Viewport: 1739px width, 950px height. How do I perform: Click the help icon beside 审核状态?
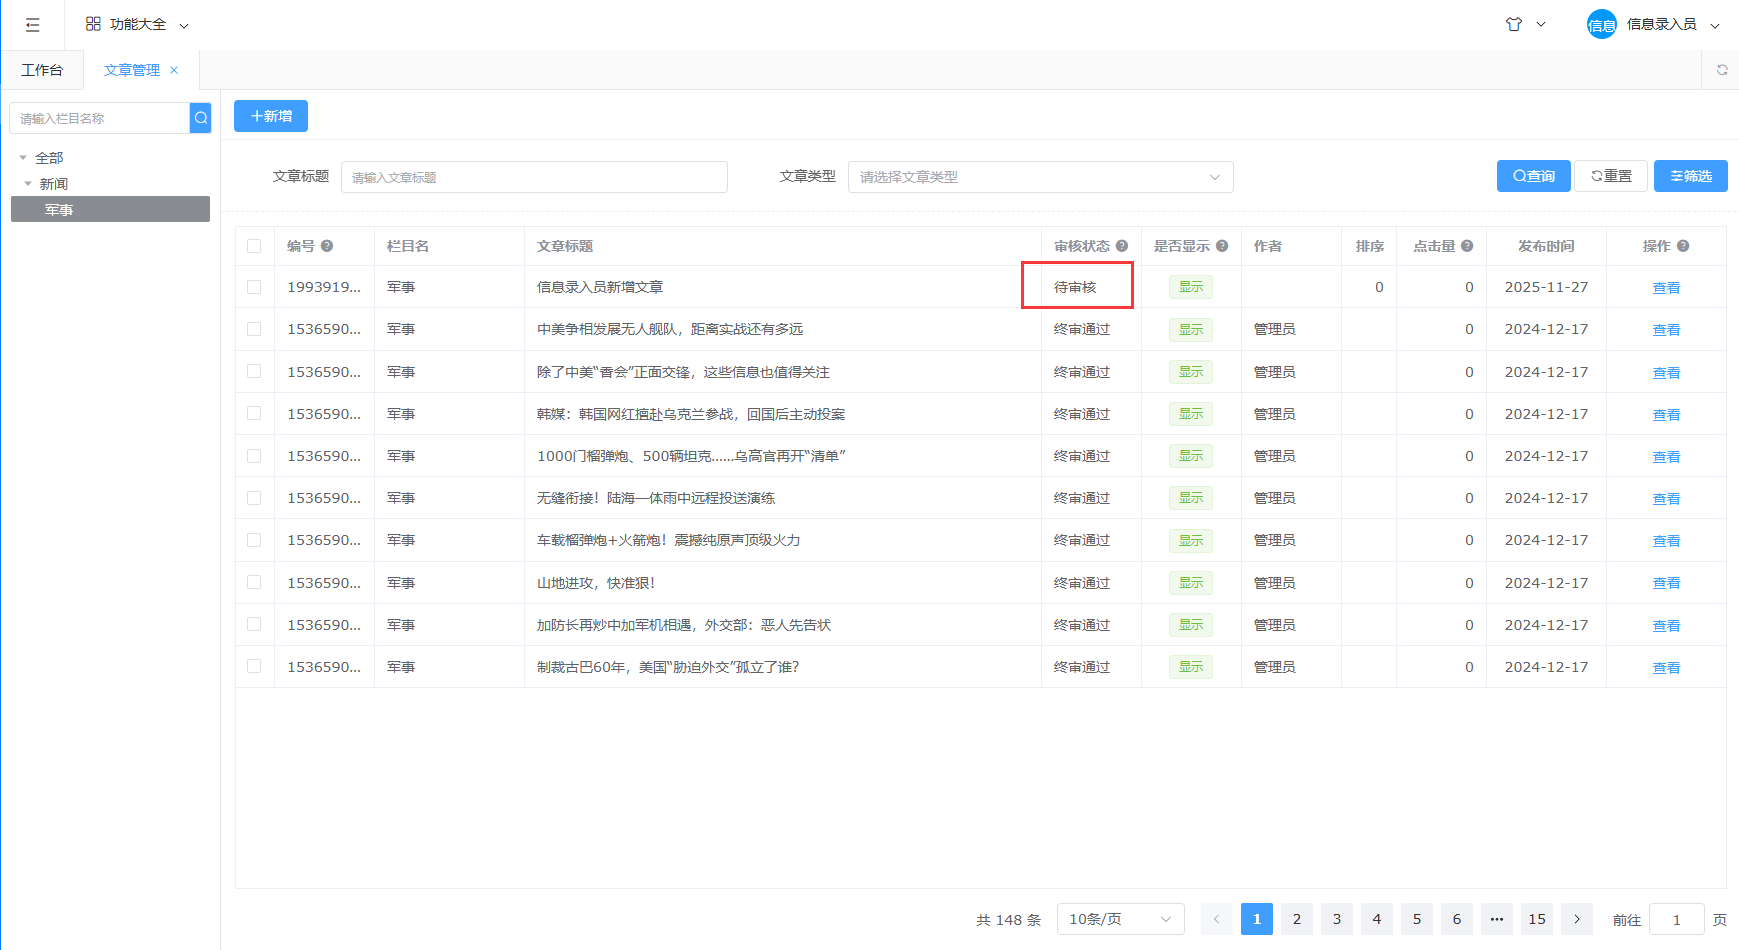[x=1122, y=246]
